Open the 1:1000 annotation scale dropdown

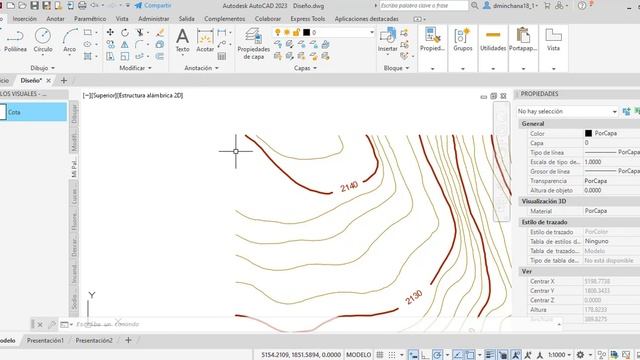click(560, 355)
